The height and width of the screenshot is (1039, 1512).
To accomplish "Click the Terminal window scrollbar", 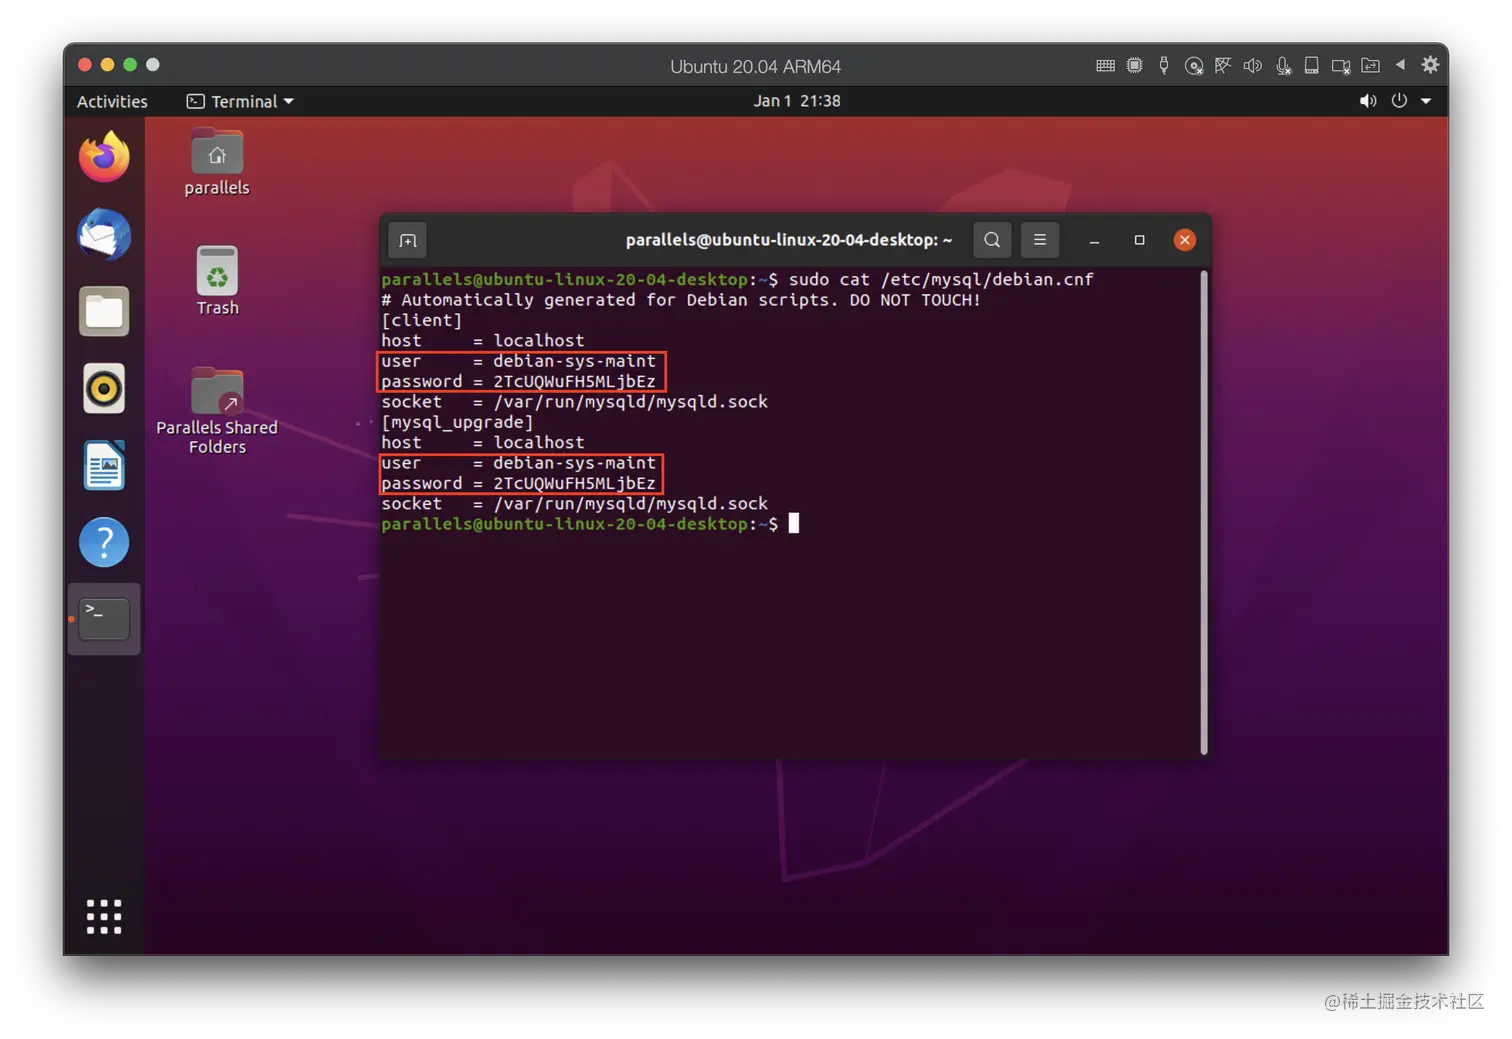I will pyautogui.click(x=1204, y=512).
